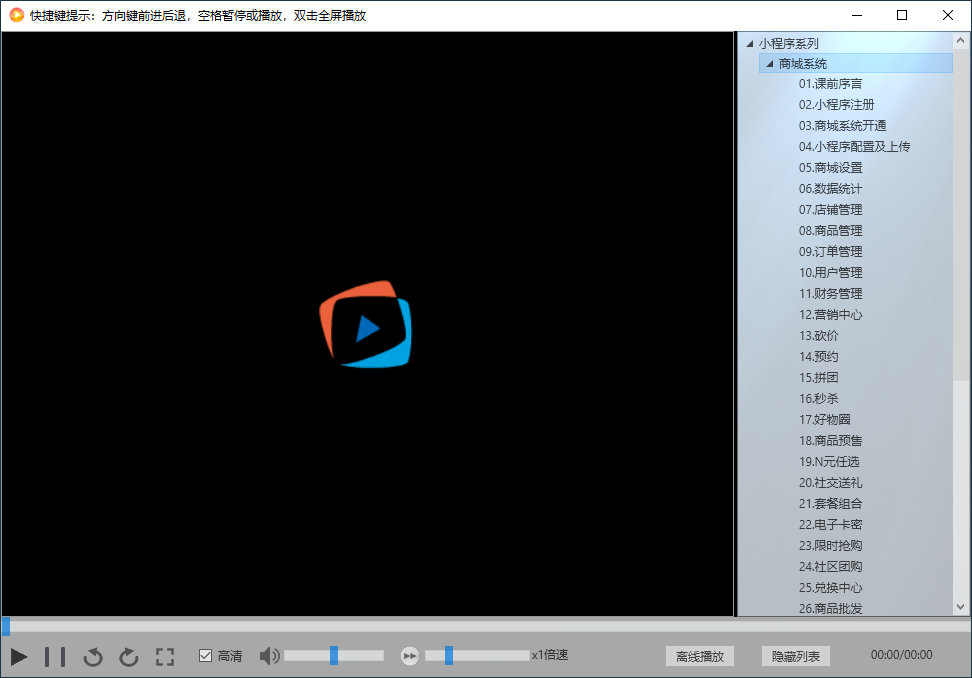The image size is (972, 678).
Task: Click the video progress bar handle
Action: pyautogui.click(x=6, y=626)
